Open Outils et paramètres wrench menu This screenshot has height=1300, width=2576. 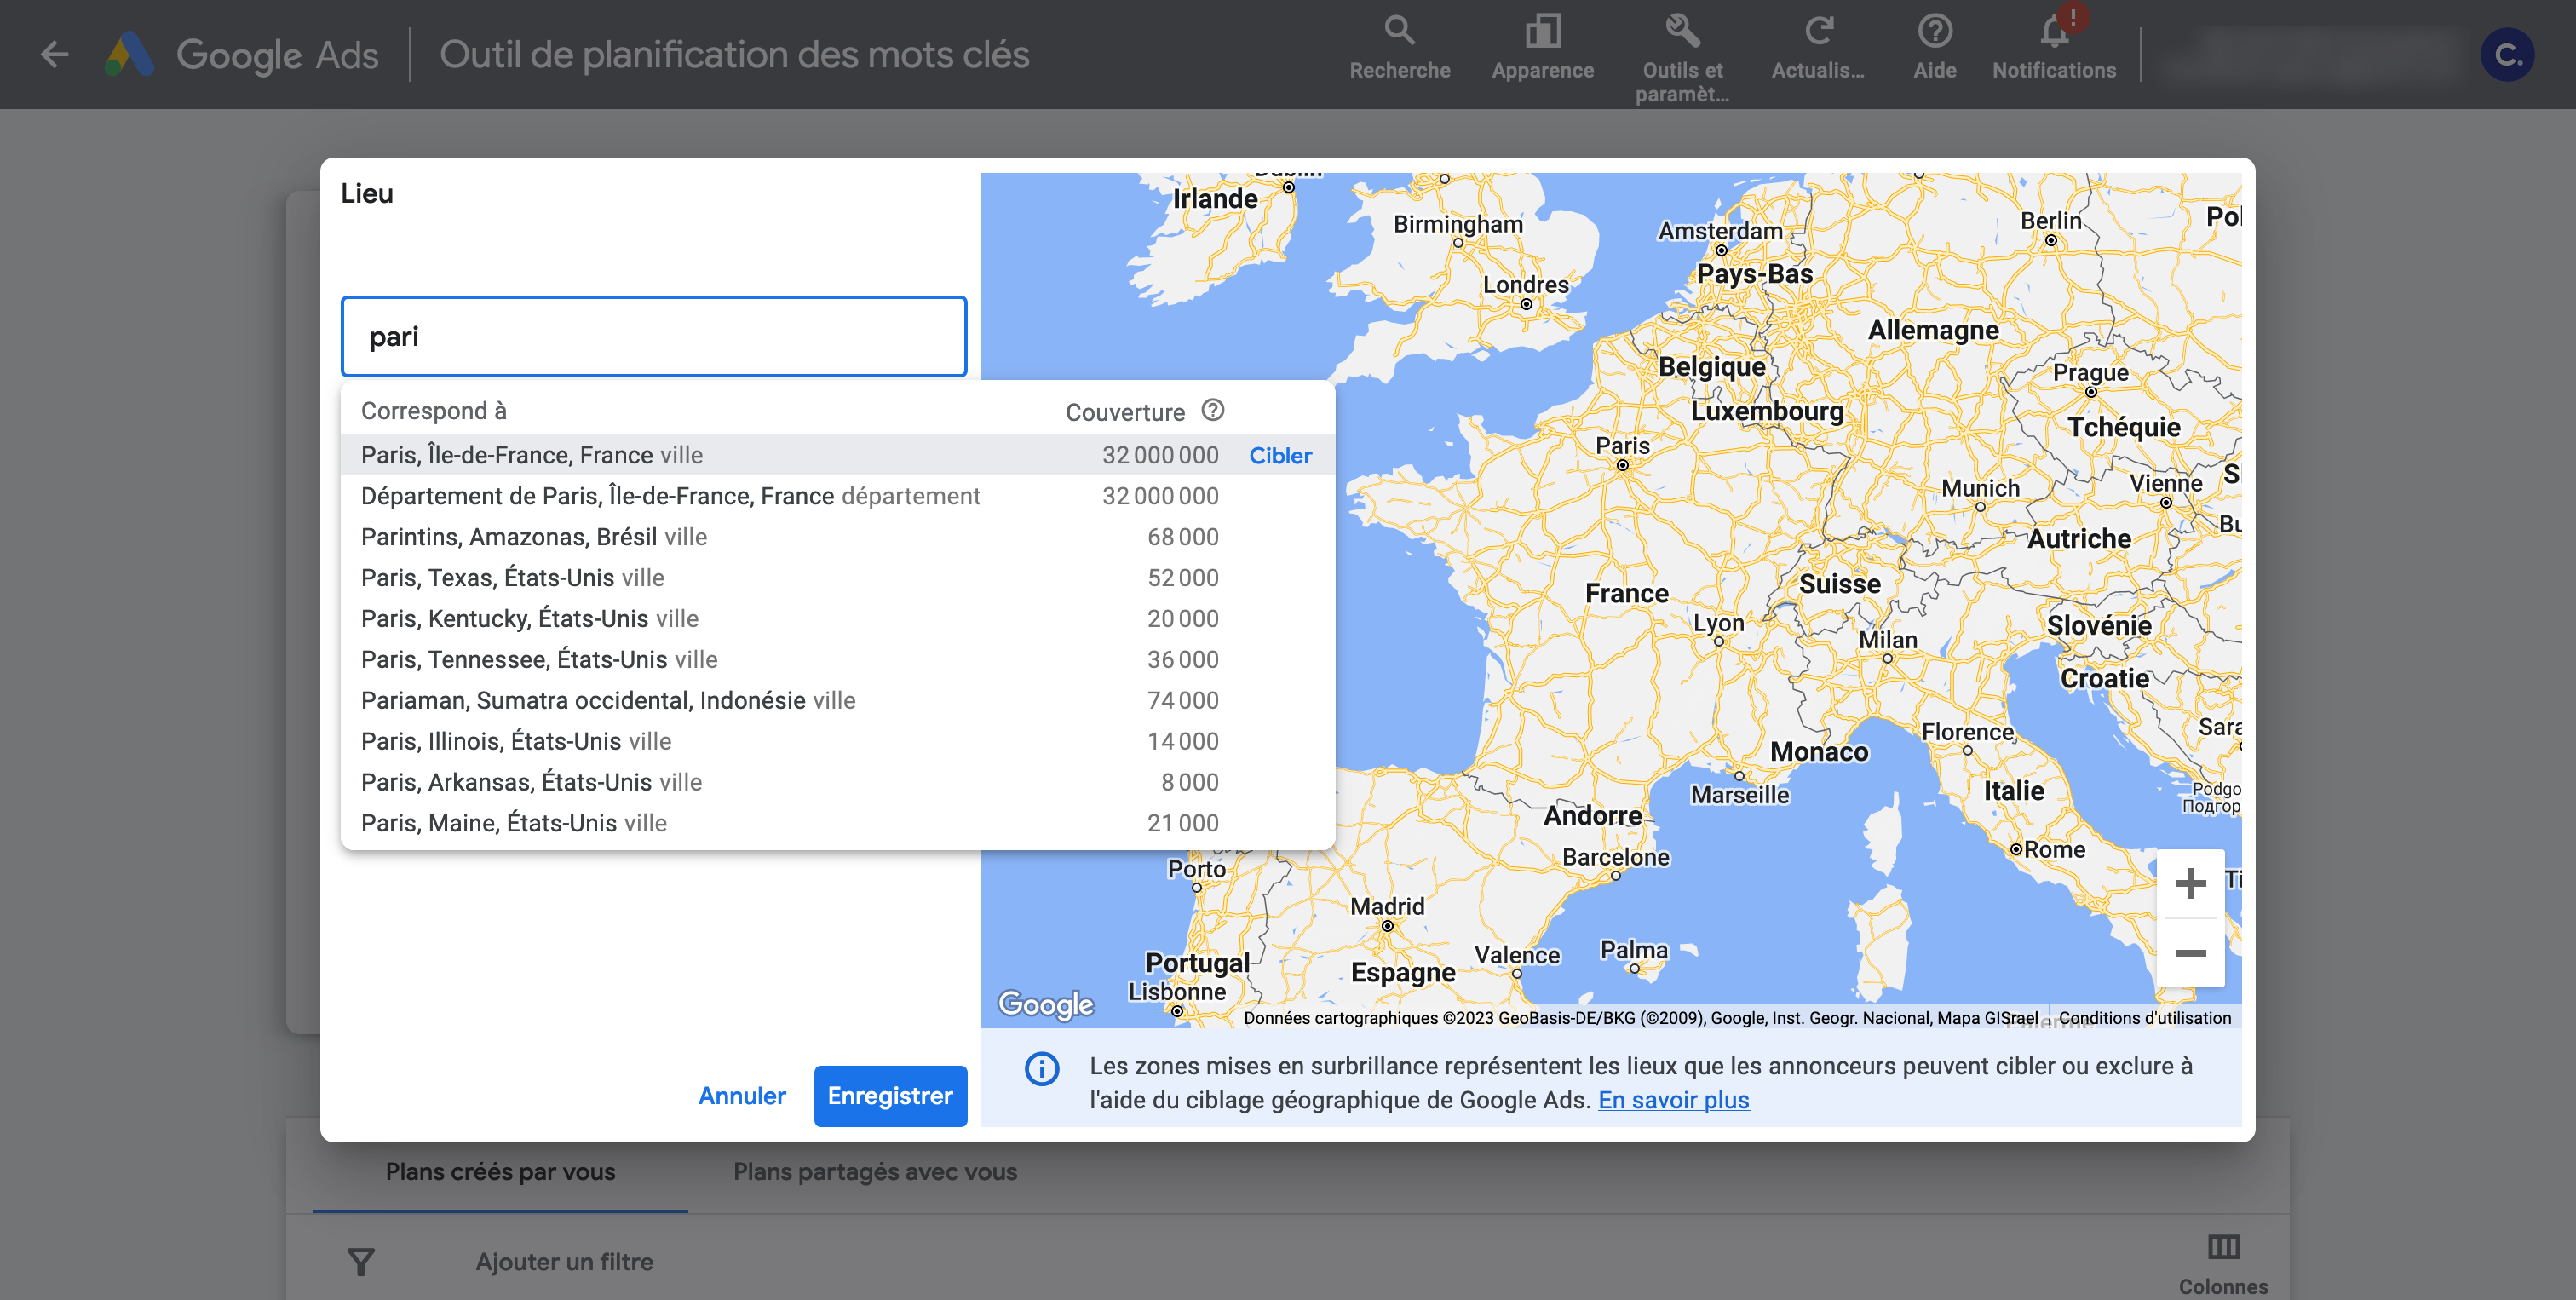[x=1683, y=57]
